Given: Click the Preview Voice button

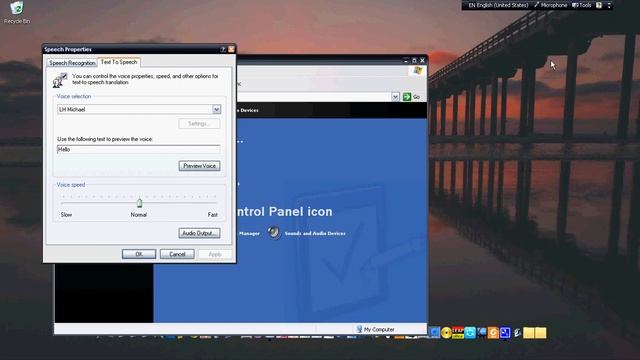Looking at the screenshot, I should click(199, 166).
